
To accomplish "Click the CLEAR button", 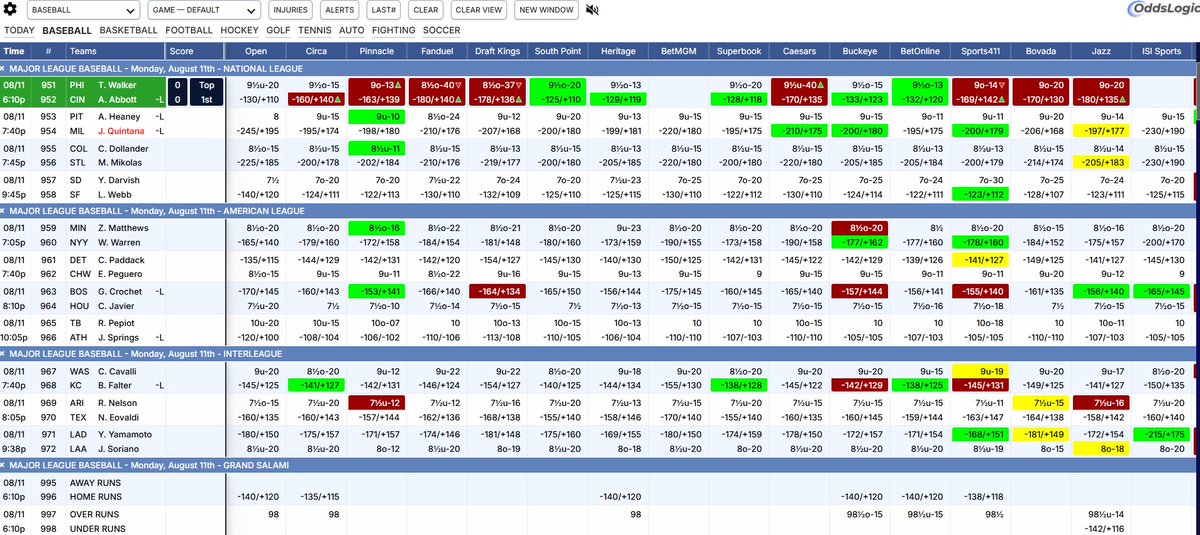I will pyautogui.click(x=426, y=10).
